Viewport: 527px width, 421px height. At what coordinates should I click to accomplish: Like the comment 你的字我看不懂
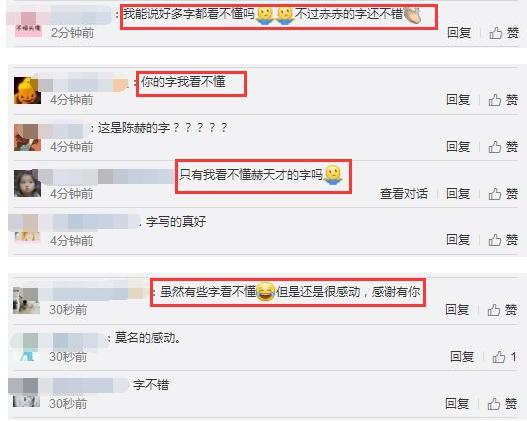coord(503,100)
